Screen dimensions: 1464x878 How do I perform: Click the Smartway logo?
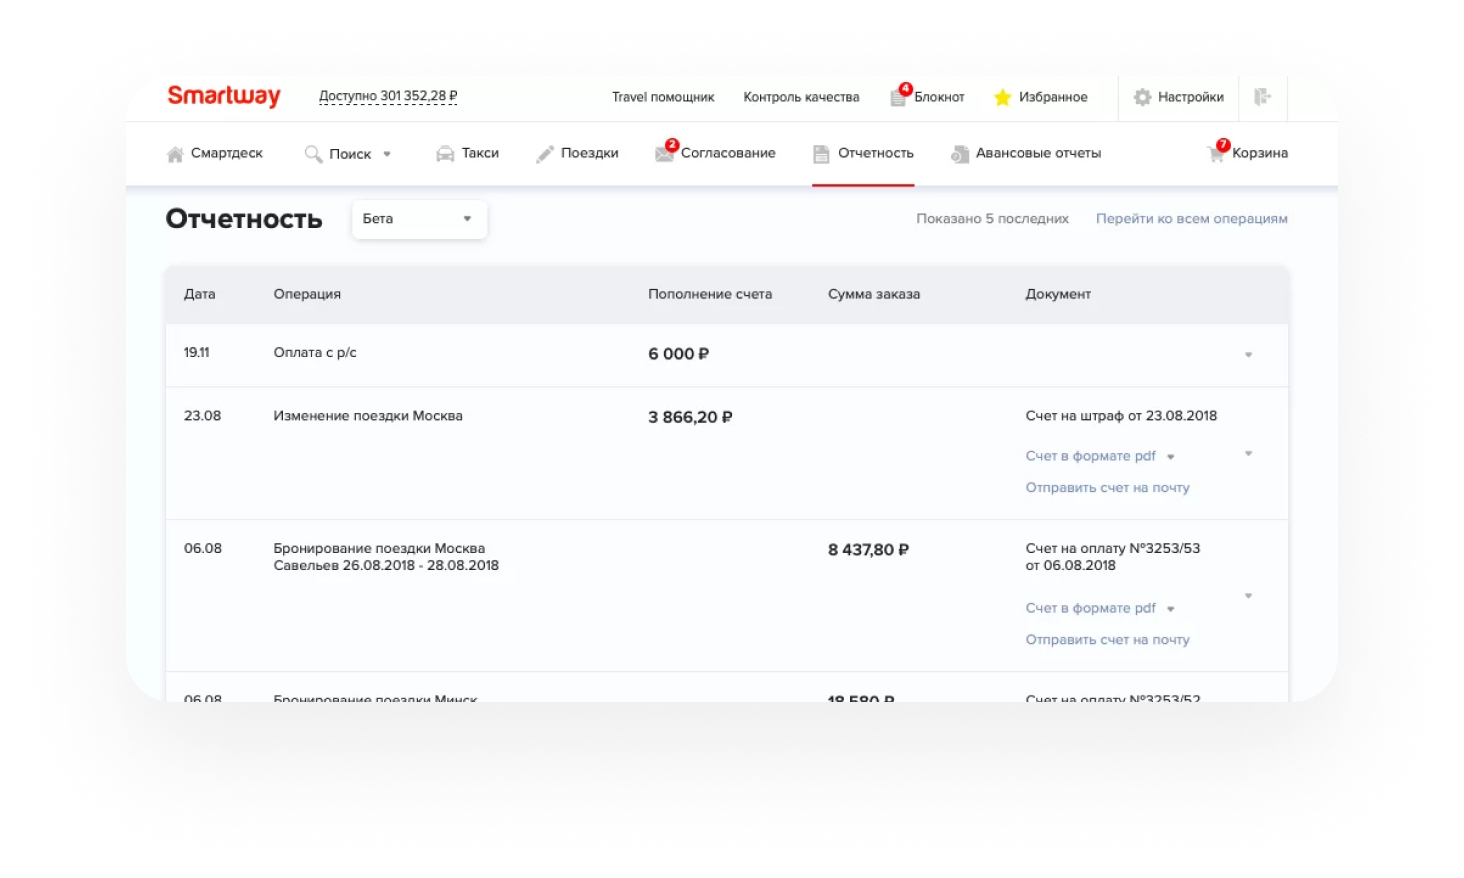pyautogui.click(x=224, y=96)
